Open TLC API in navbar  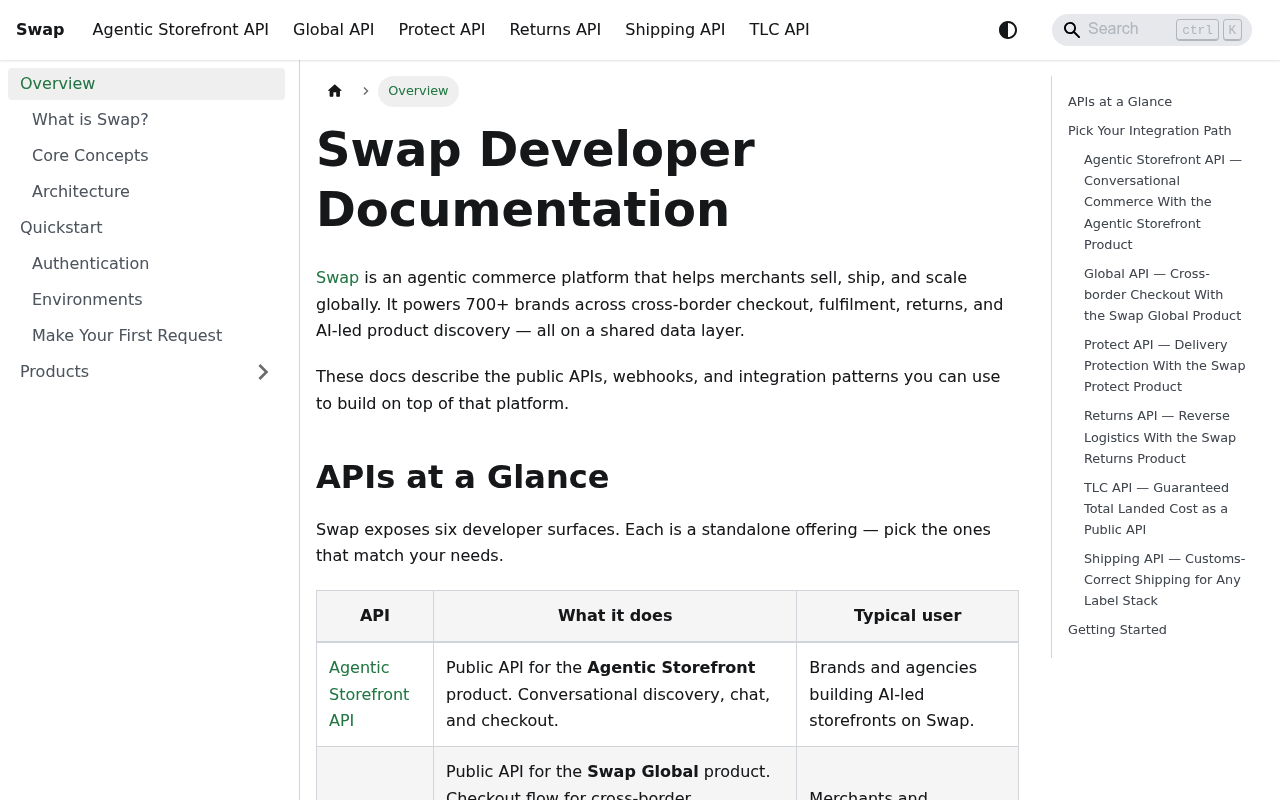click(780, 30)
